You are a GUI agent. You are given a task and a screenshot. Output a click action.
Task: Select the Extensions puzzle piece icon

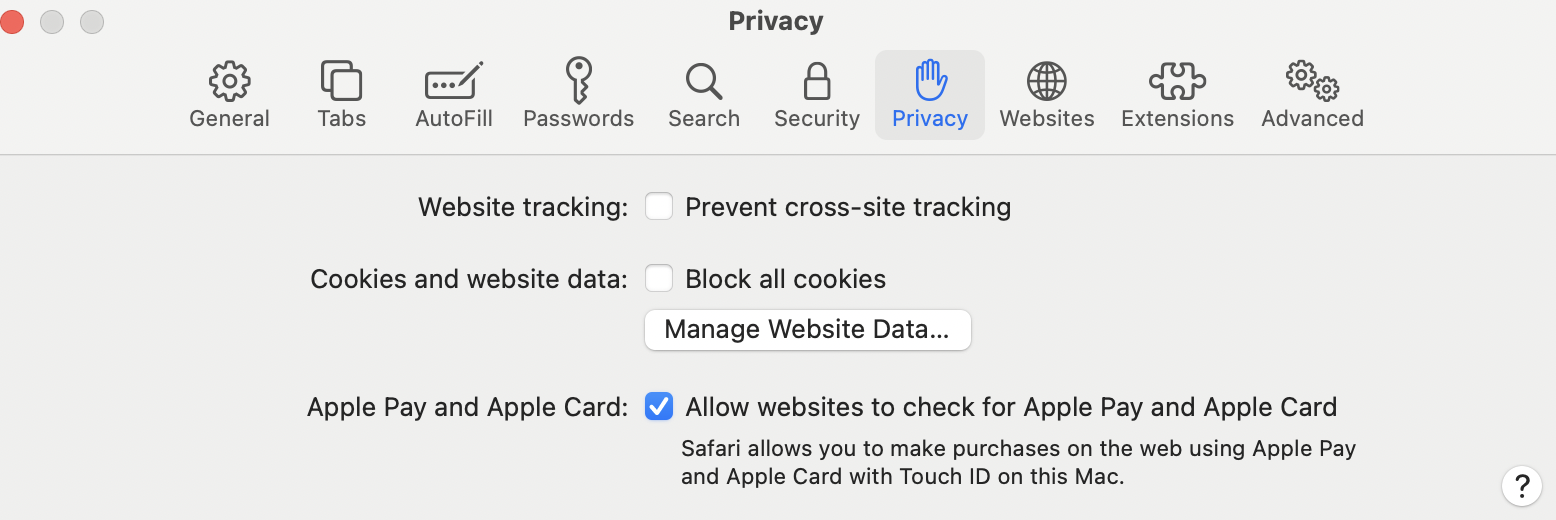point(1177,81)
